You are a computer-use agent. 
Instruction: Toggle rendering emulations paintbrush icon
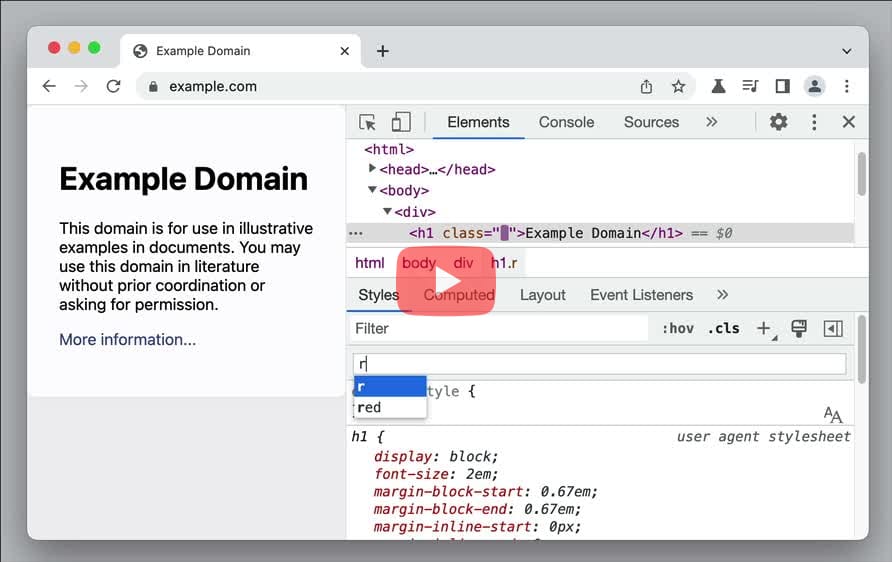[x=799, y=328]
